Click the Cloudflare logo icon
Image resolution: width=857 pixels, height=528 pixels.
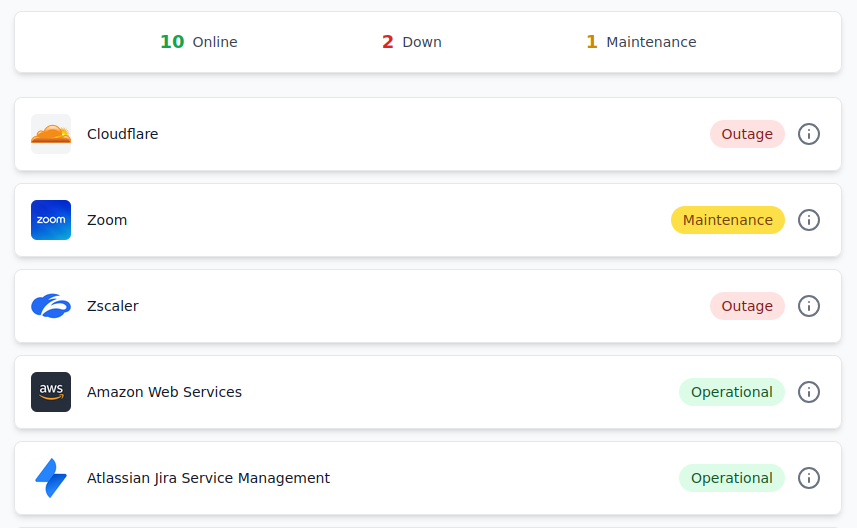click(51, 134)
